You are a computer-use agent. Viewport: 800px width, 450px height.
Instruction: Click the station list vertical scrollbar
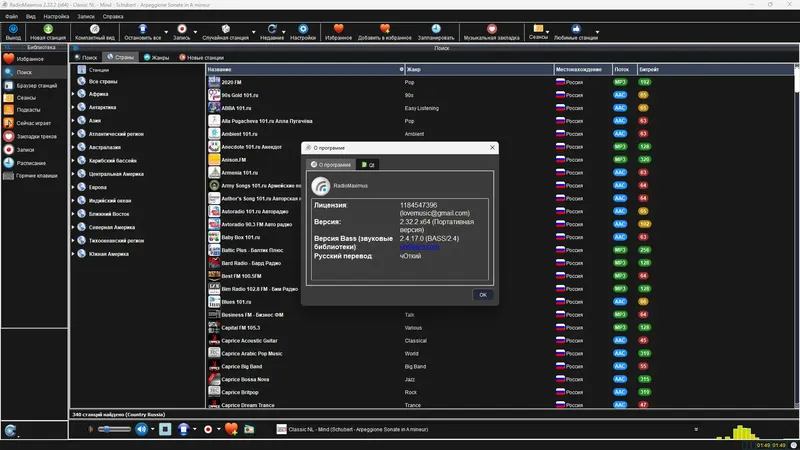tap(796, 235)
